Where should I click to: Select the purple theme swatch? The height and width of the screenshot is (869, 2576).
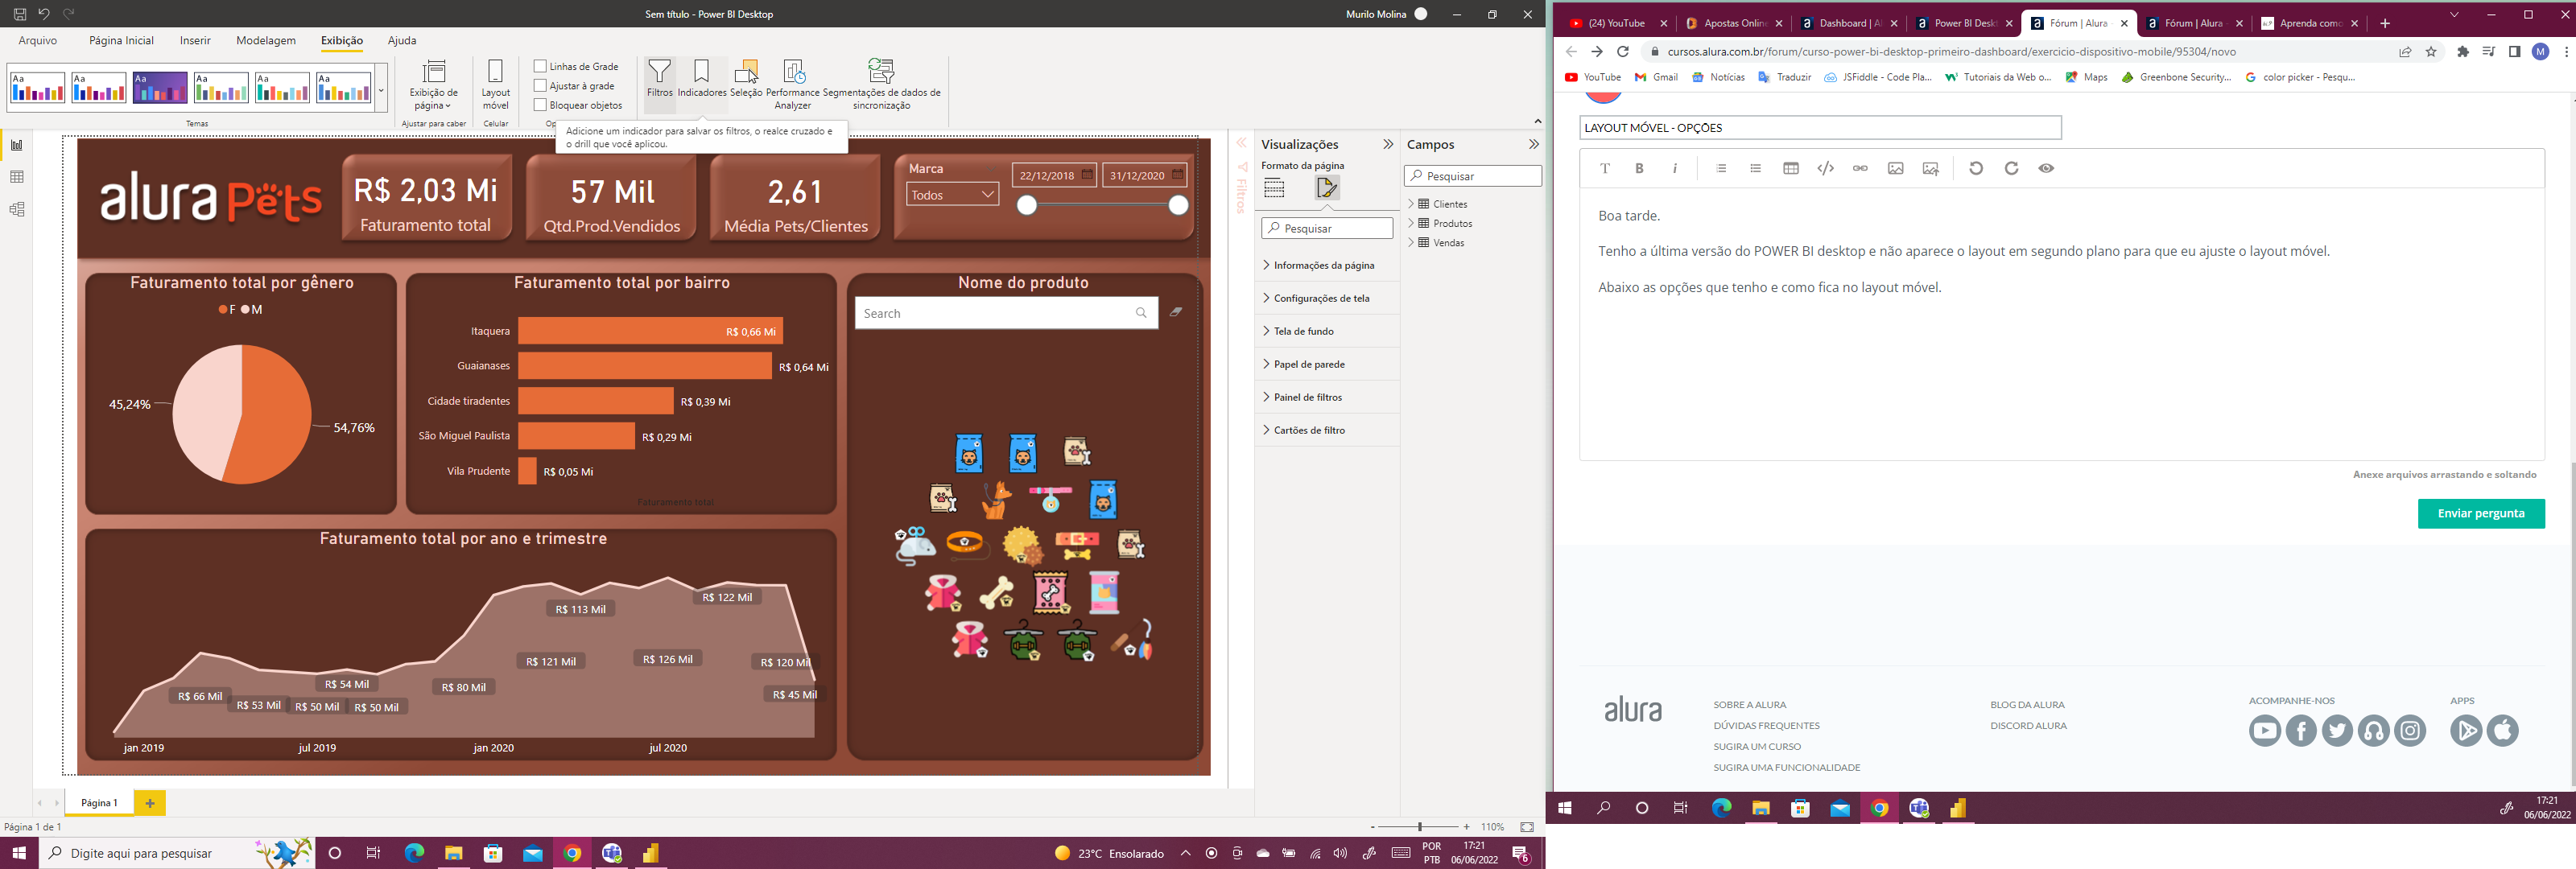(160, 88)
